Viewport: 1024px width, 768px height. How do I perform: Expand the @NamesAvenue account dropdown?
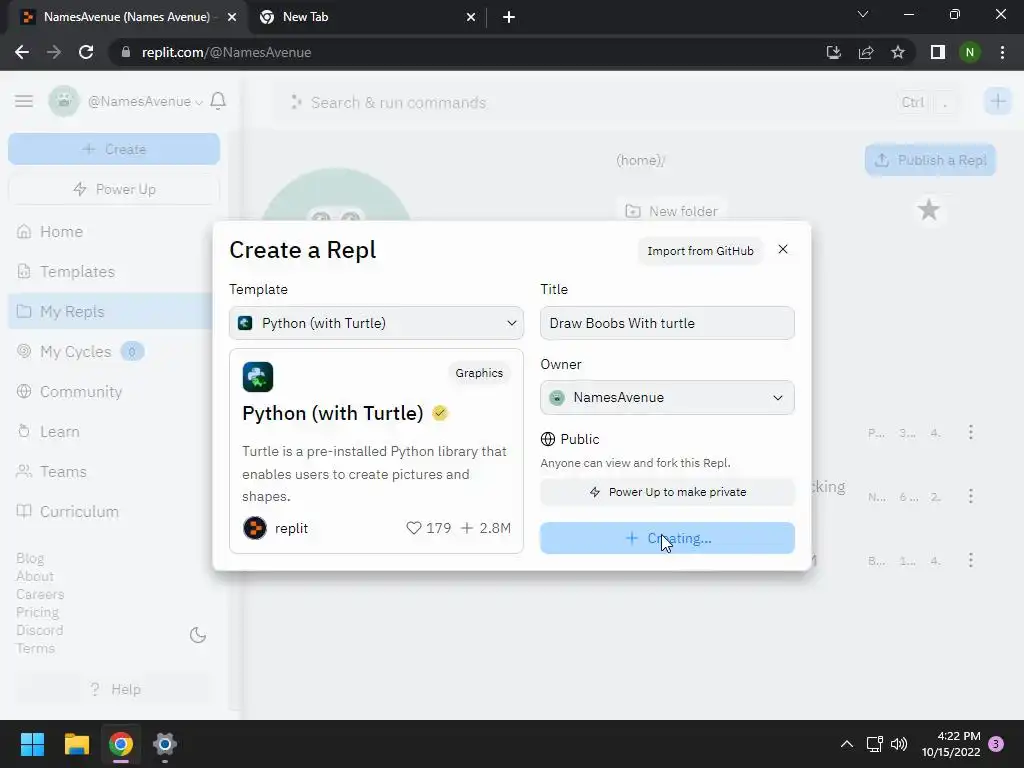[x=145, y=102]
